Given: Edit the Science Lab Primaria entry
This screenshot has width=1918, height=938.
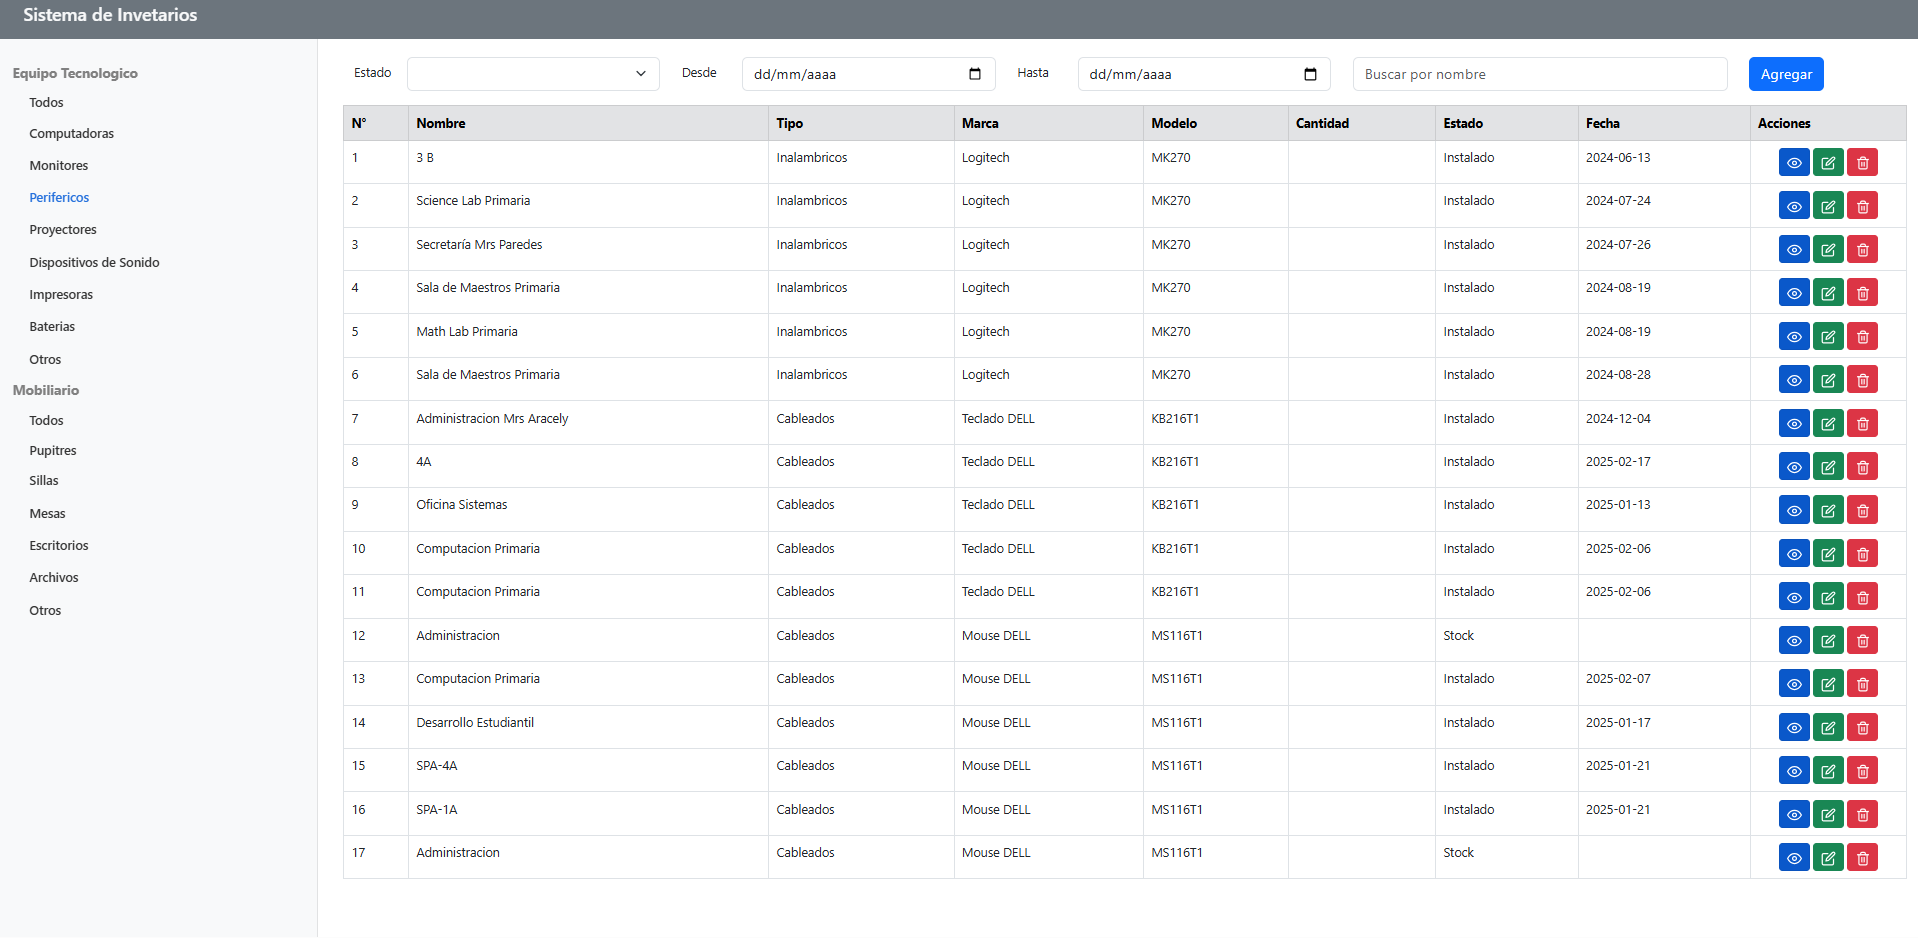Looking at the screenshot, I should click(1827, 206).
